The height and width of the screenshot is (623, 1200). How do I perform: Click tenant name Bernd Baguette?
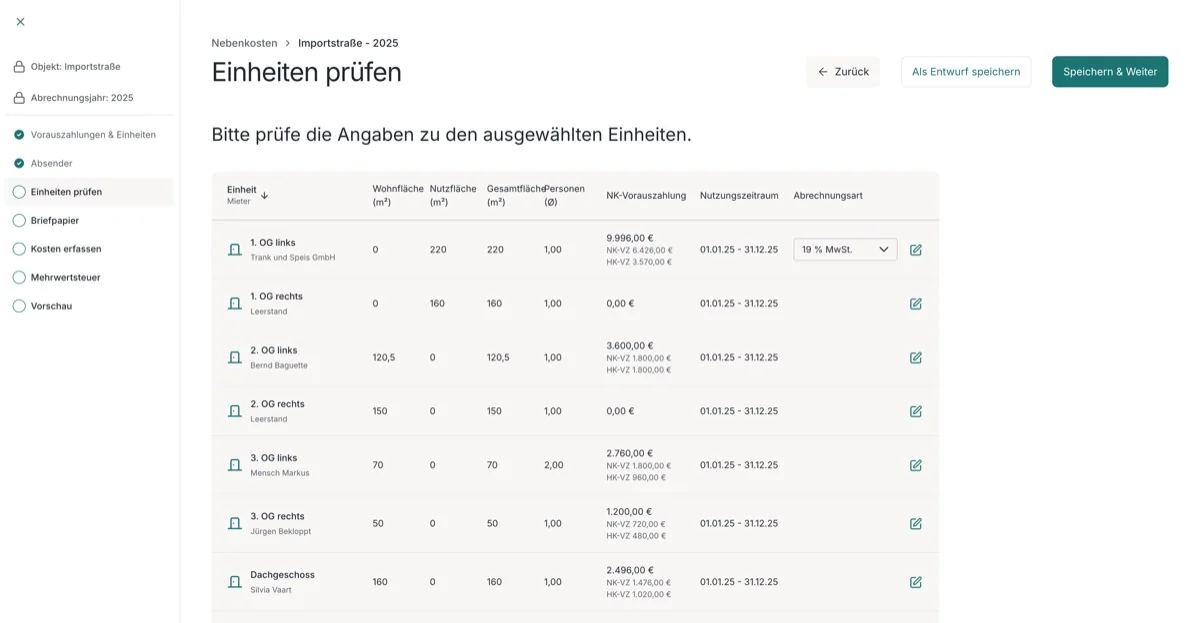click(279, 366)
